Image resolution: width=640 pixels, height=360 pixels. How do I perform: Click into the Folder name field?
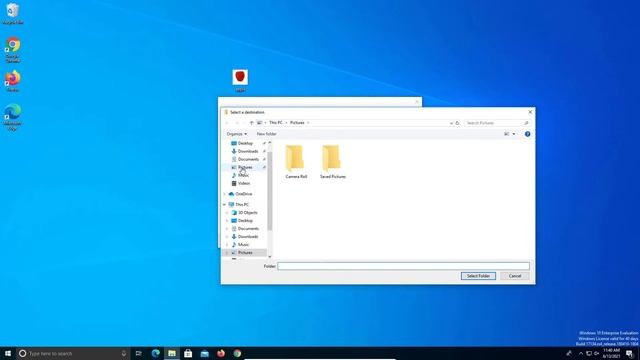click(x=403, y=266)
